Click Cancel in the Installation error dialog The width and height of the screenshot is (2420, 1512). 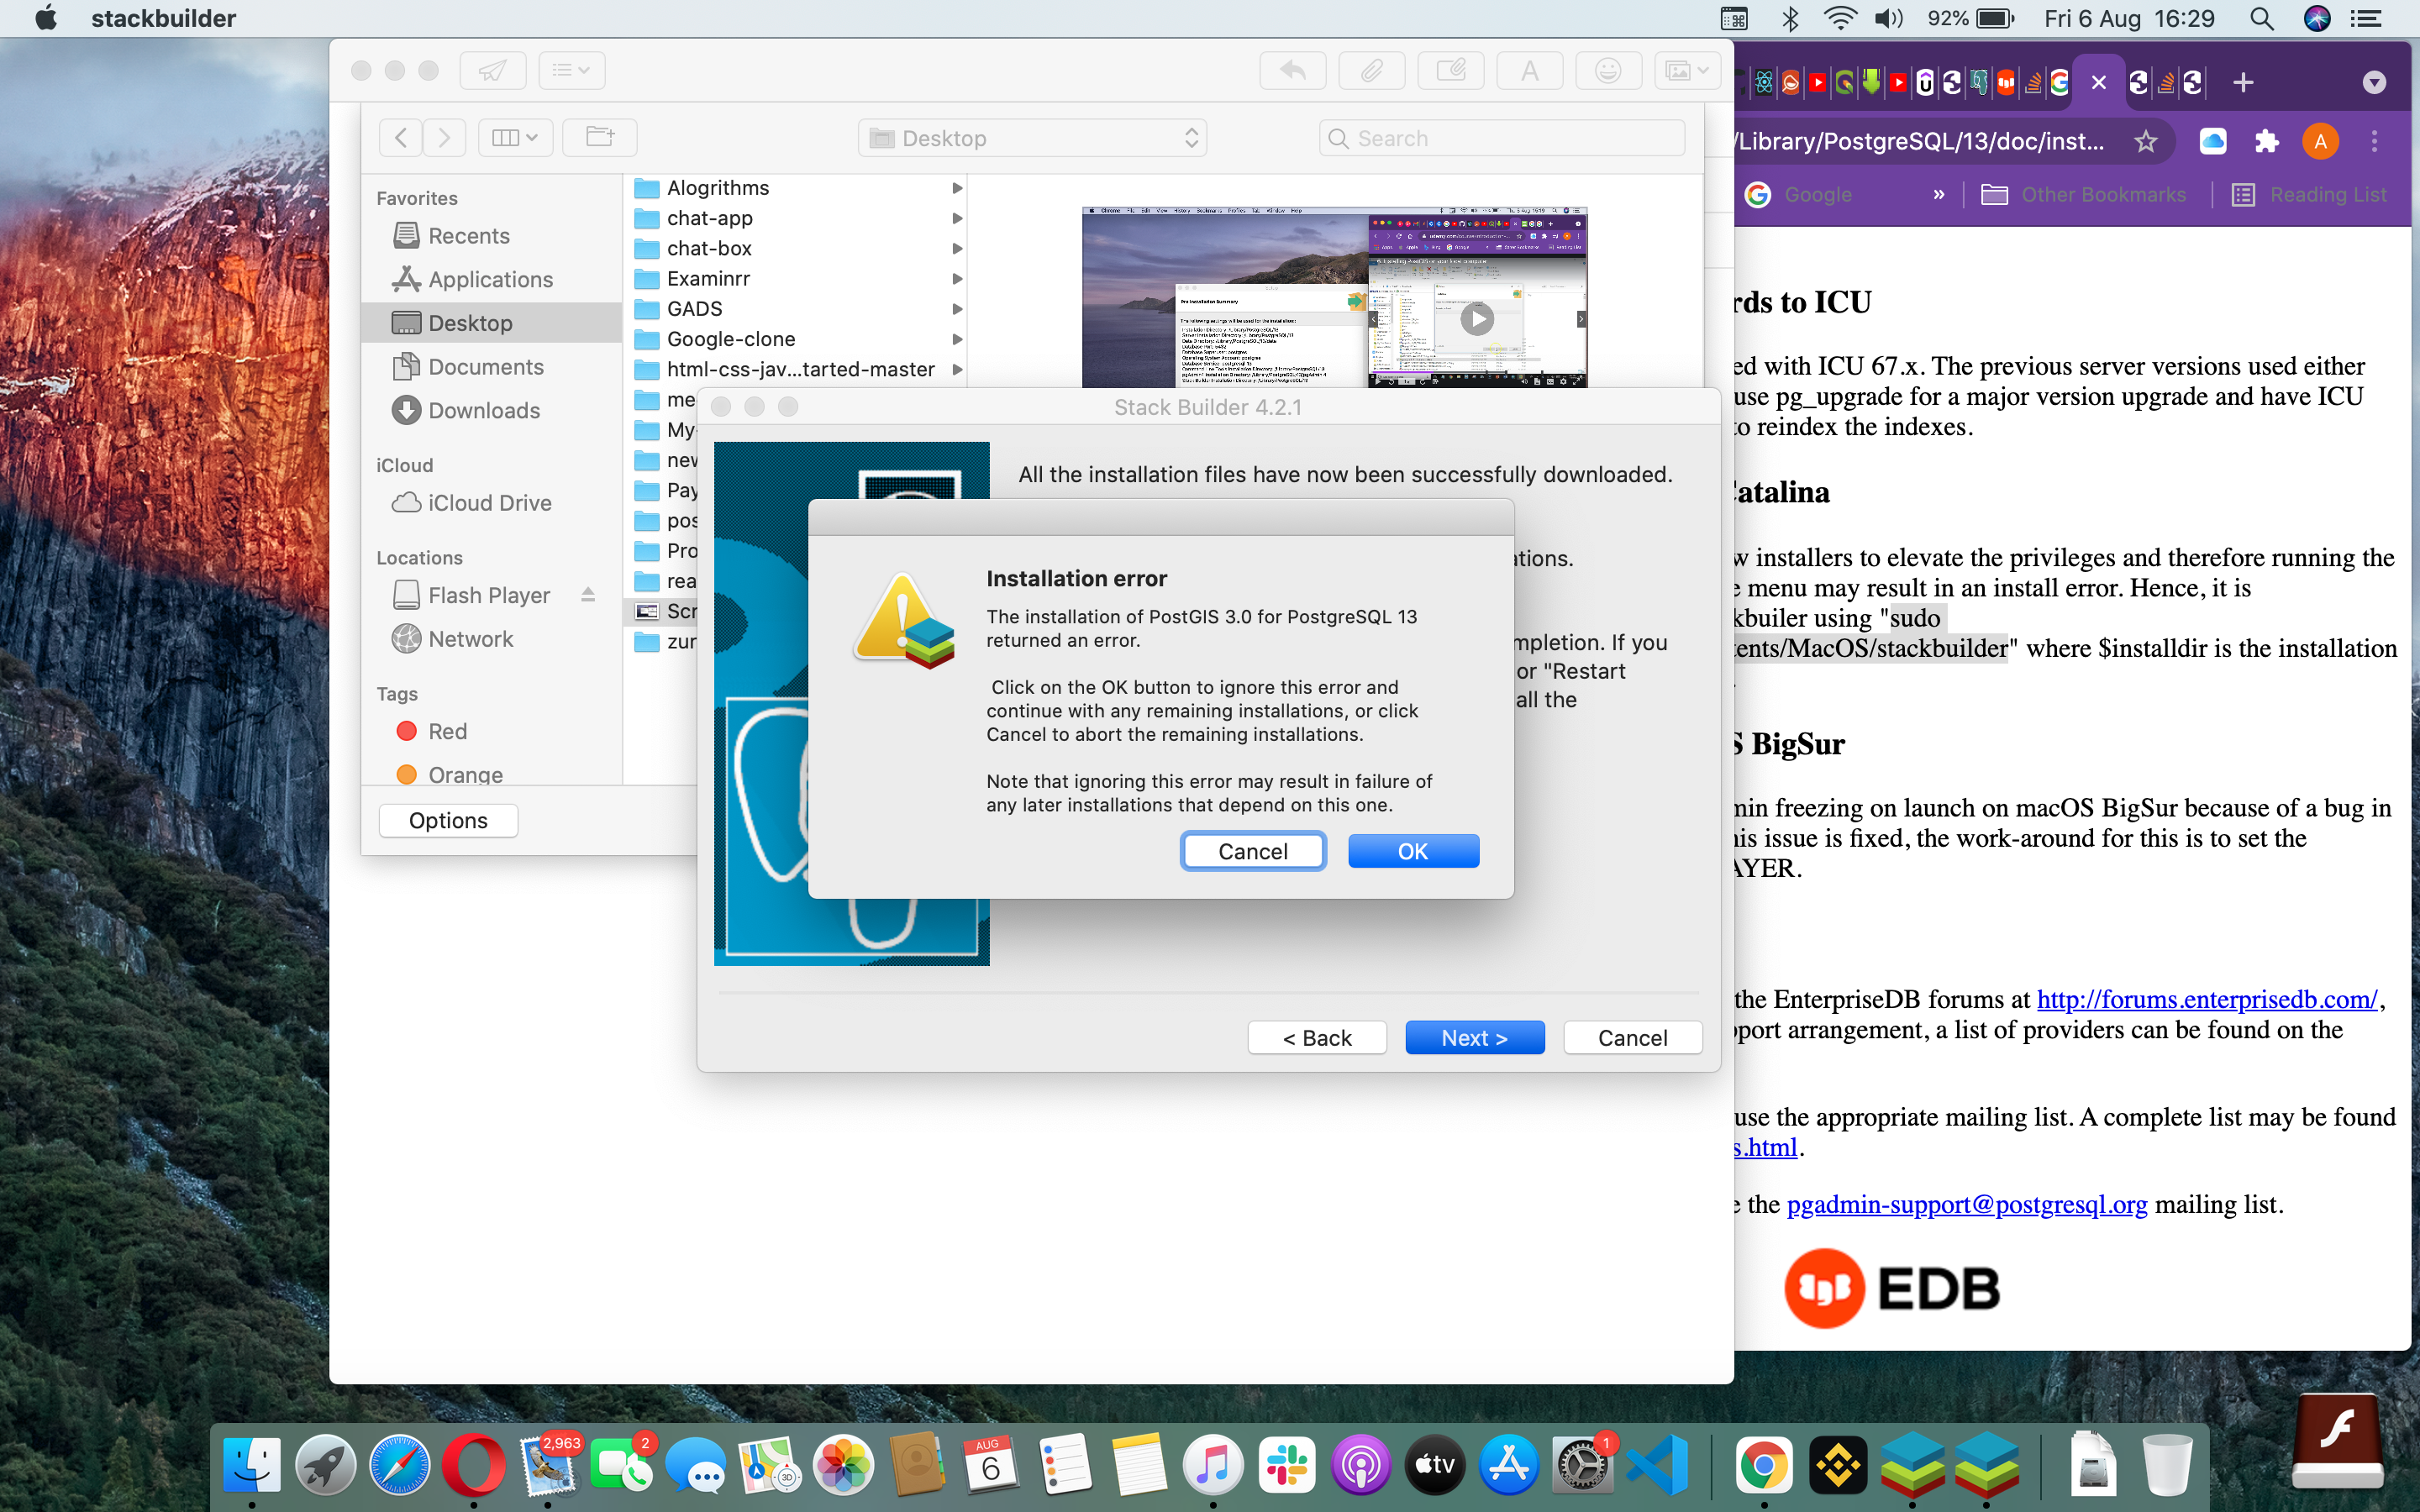pyautogui.click(x=1252, y=851)
